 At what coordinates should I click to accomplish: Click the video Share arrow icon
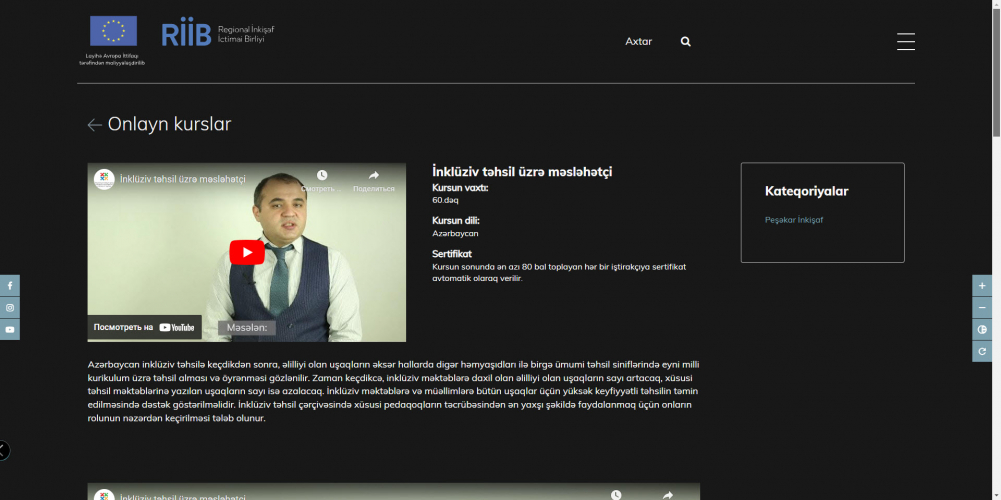[373, 175]
